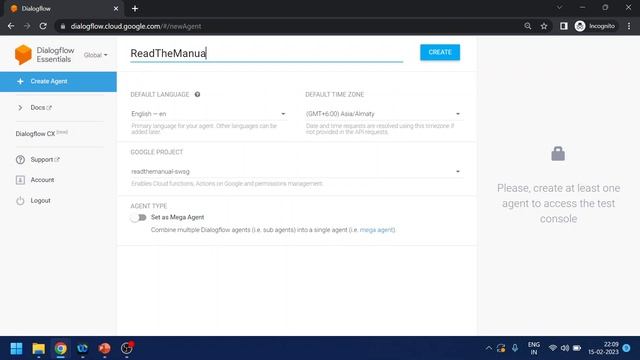Image resolution: width=640 pixels, height=360 pixels.
Task: Open the Google Project readthemanual dropdown
Action: coord(296,171)
